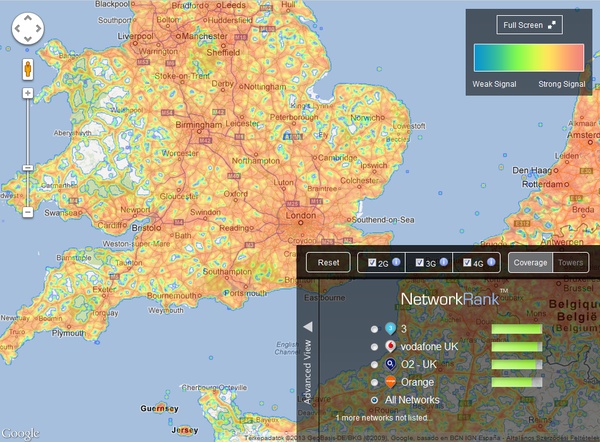Show info about 2G coverage
This screenshot has height=442, width=600.
[x=396, y=262]
